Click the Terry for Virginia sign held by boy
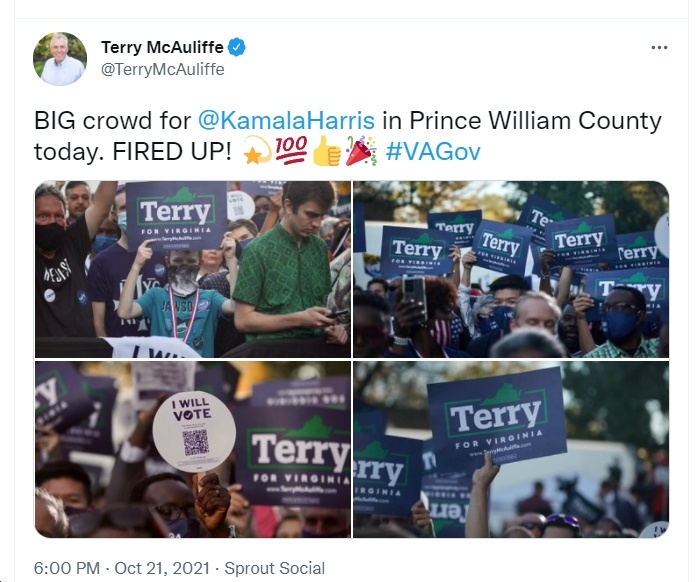The width and height of the screenshot is (698, 582). click(x=176, y=216)
